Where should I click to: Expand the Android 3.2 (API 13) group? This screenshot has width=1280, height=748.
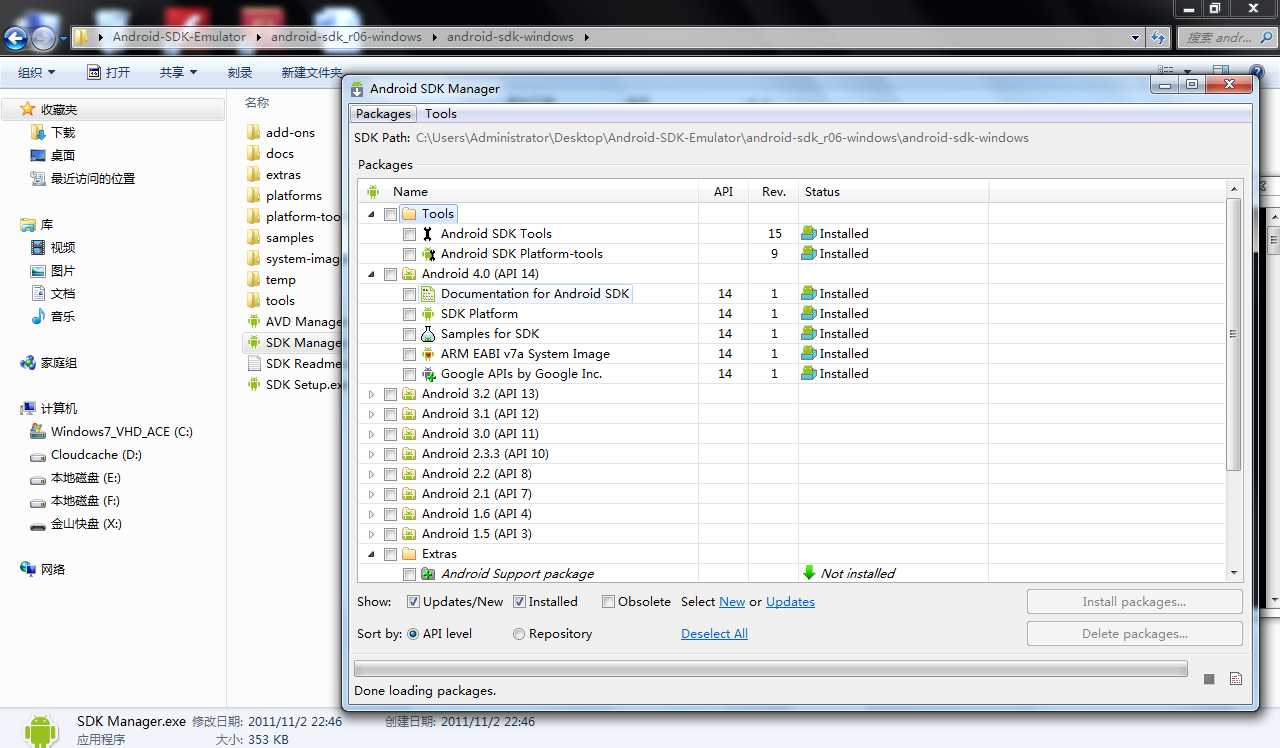(x=372, y=394)
